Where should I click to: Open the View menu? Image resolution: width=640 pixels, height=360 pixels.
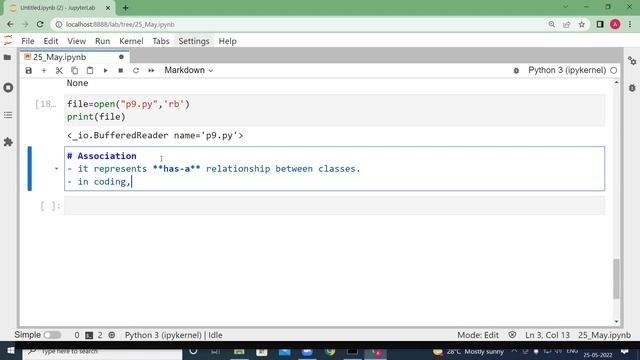(x=76, y=41)
